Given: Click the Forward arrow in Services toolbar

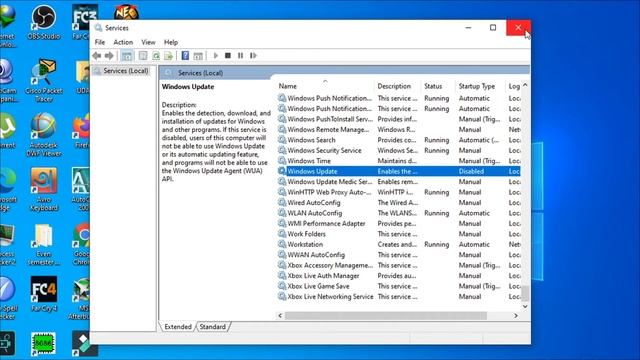Looking at the screenshot, I should 109,56.
